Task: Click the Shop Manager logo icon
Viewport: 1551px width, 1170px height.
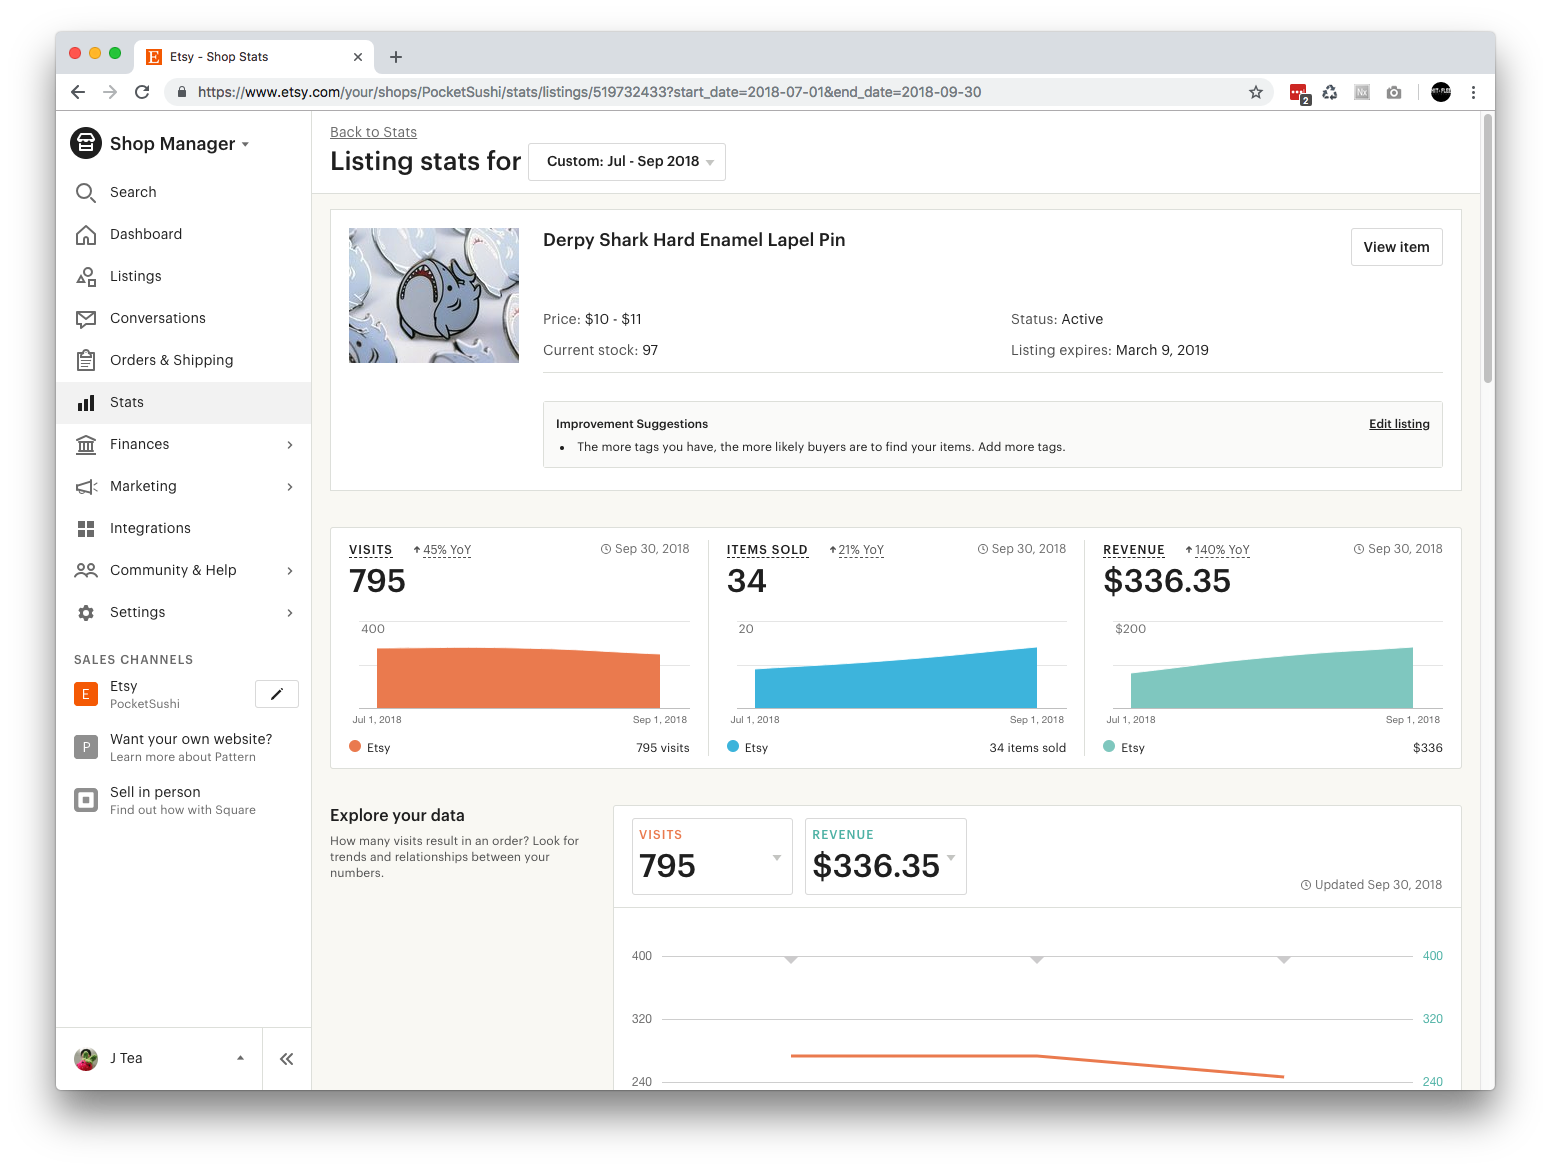Action: coord(86,143)
